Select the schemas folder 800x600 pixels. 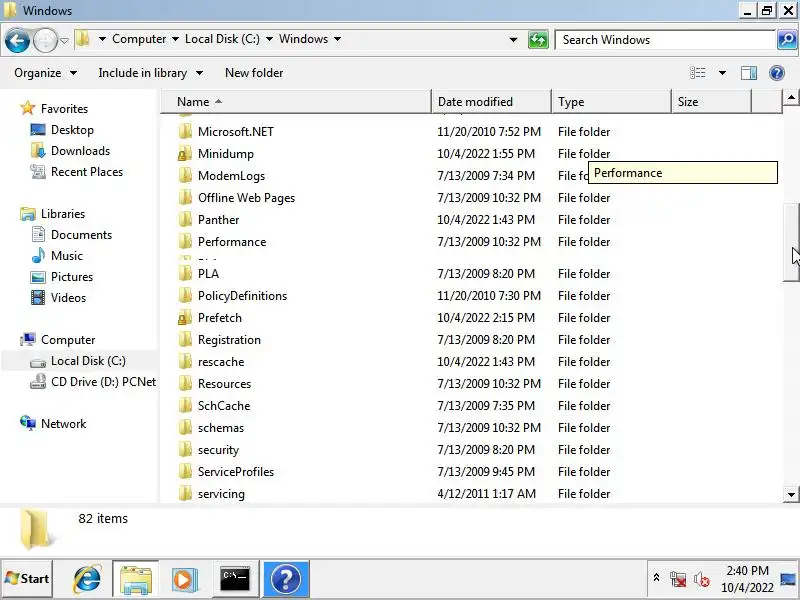tap(220, 428)
